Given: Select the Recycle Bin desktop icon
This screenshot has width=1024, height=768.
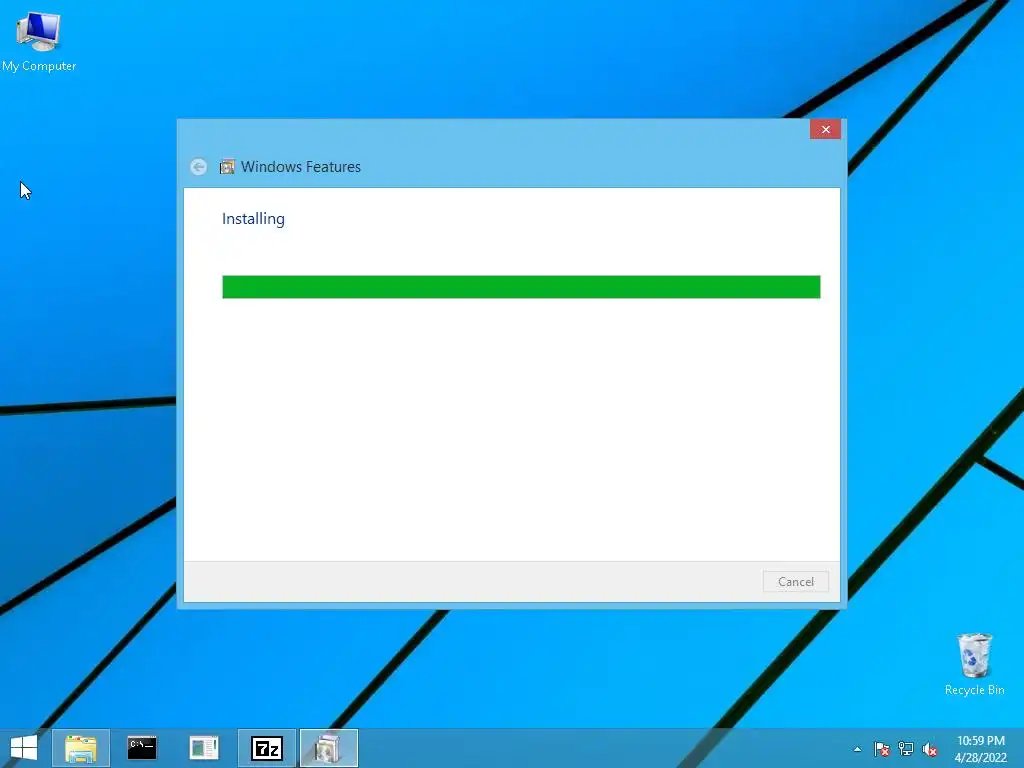Looking at the screenshot, I should [x=974, y=664].
